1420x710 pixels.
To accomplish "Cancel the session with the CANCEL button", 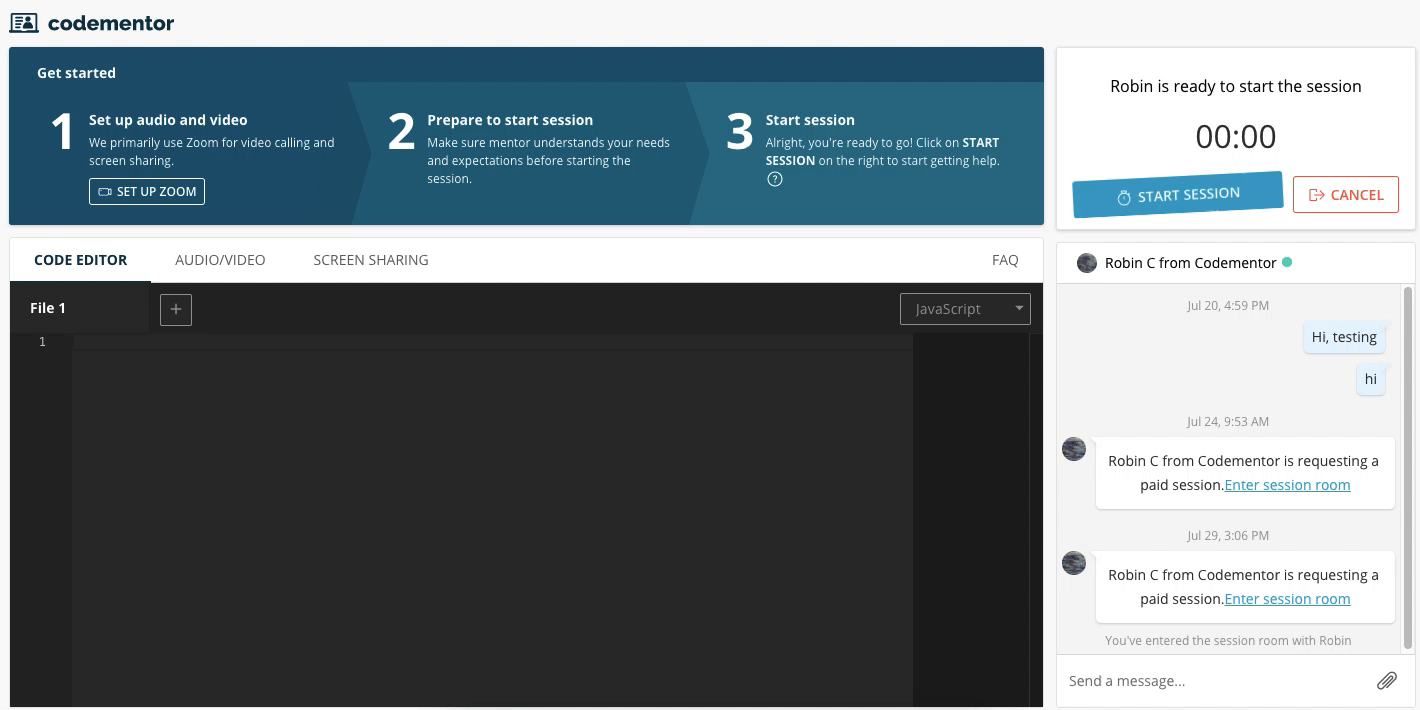I will pos(1346,195).
